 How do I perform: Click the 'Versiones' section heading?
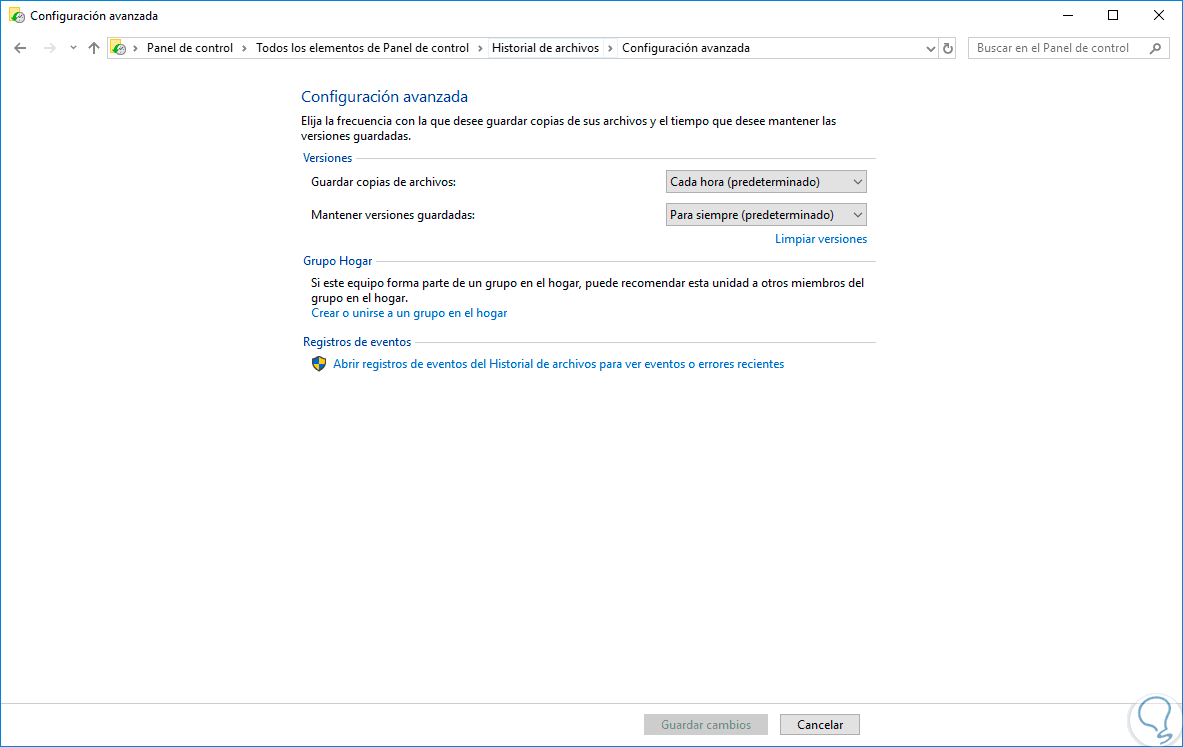pyautogui.click(x=327, y=158)
